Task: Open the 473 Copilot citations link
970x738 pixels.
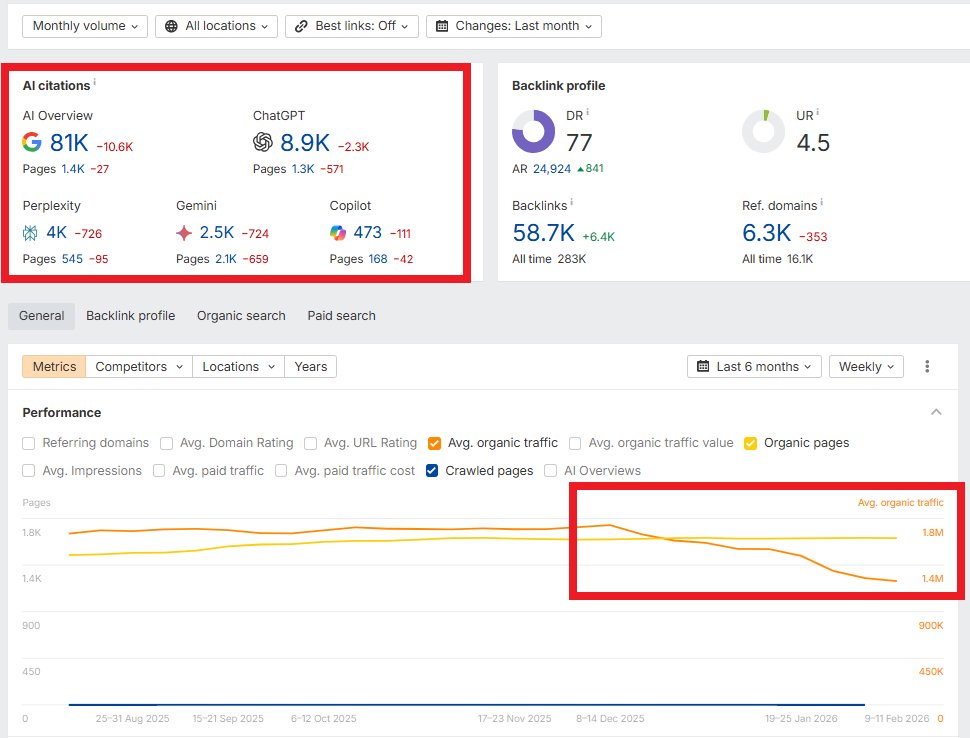Action: coord(367,233)
